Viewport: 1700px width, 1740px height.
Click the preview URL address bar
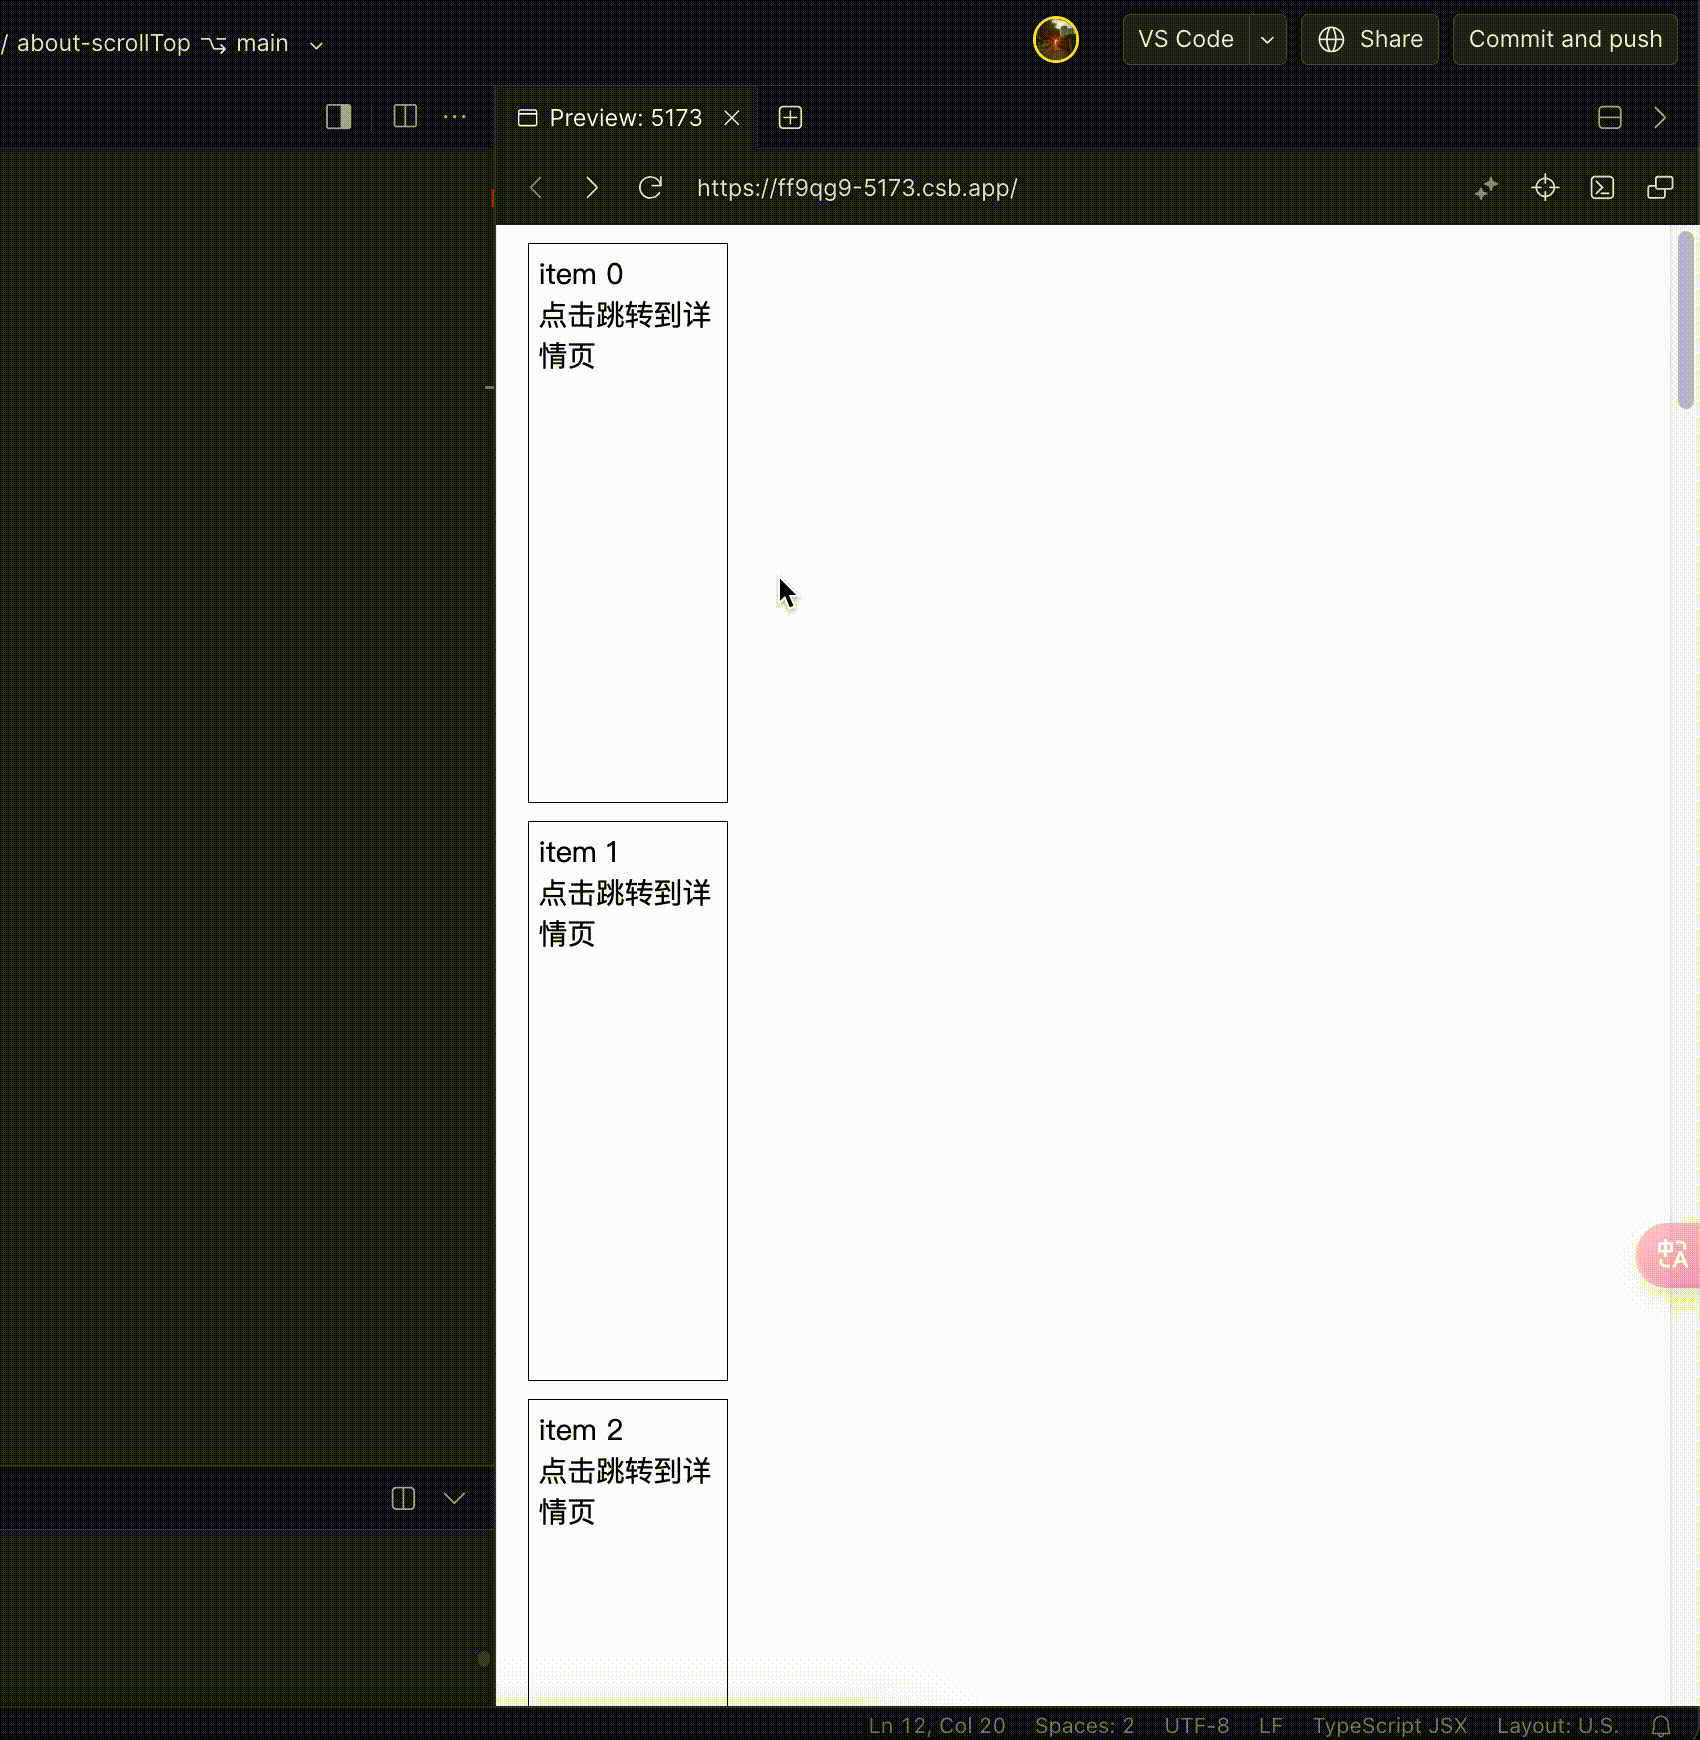(857, 188)
